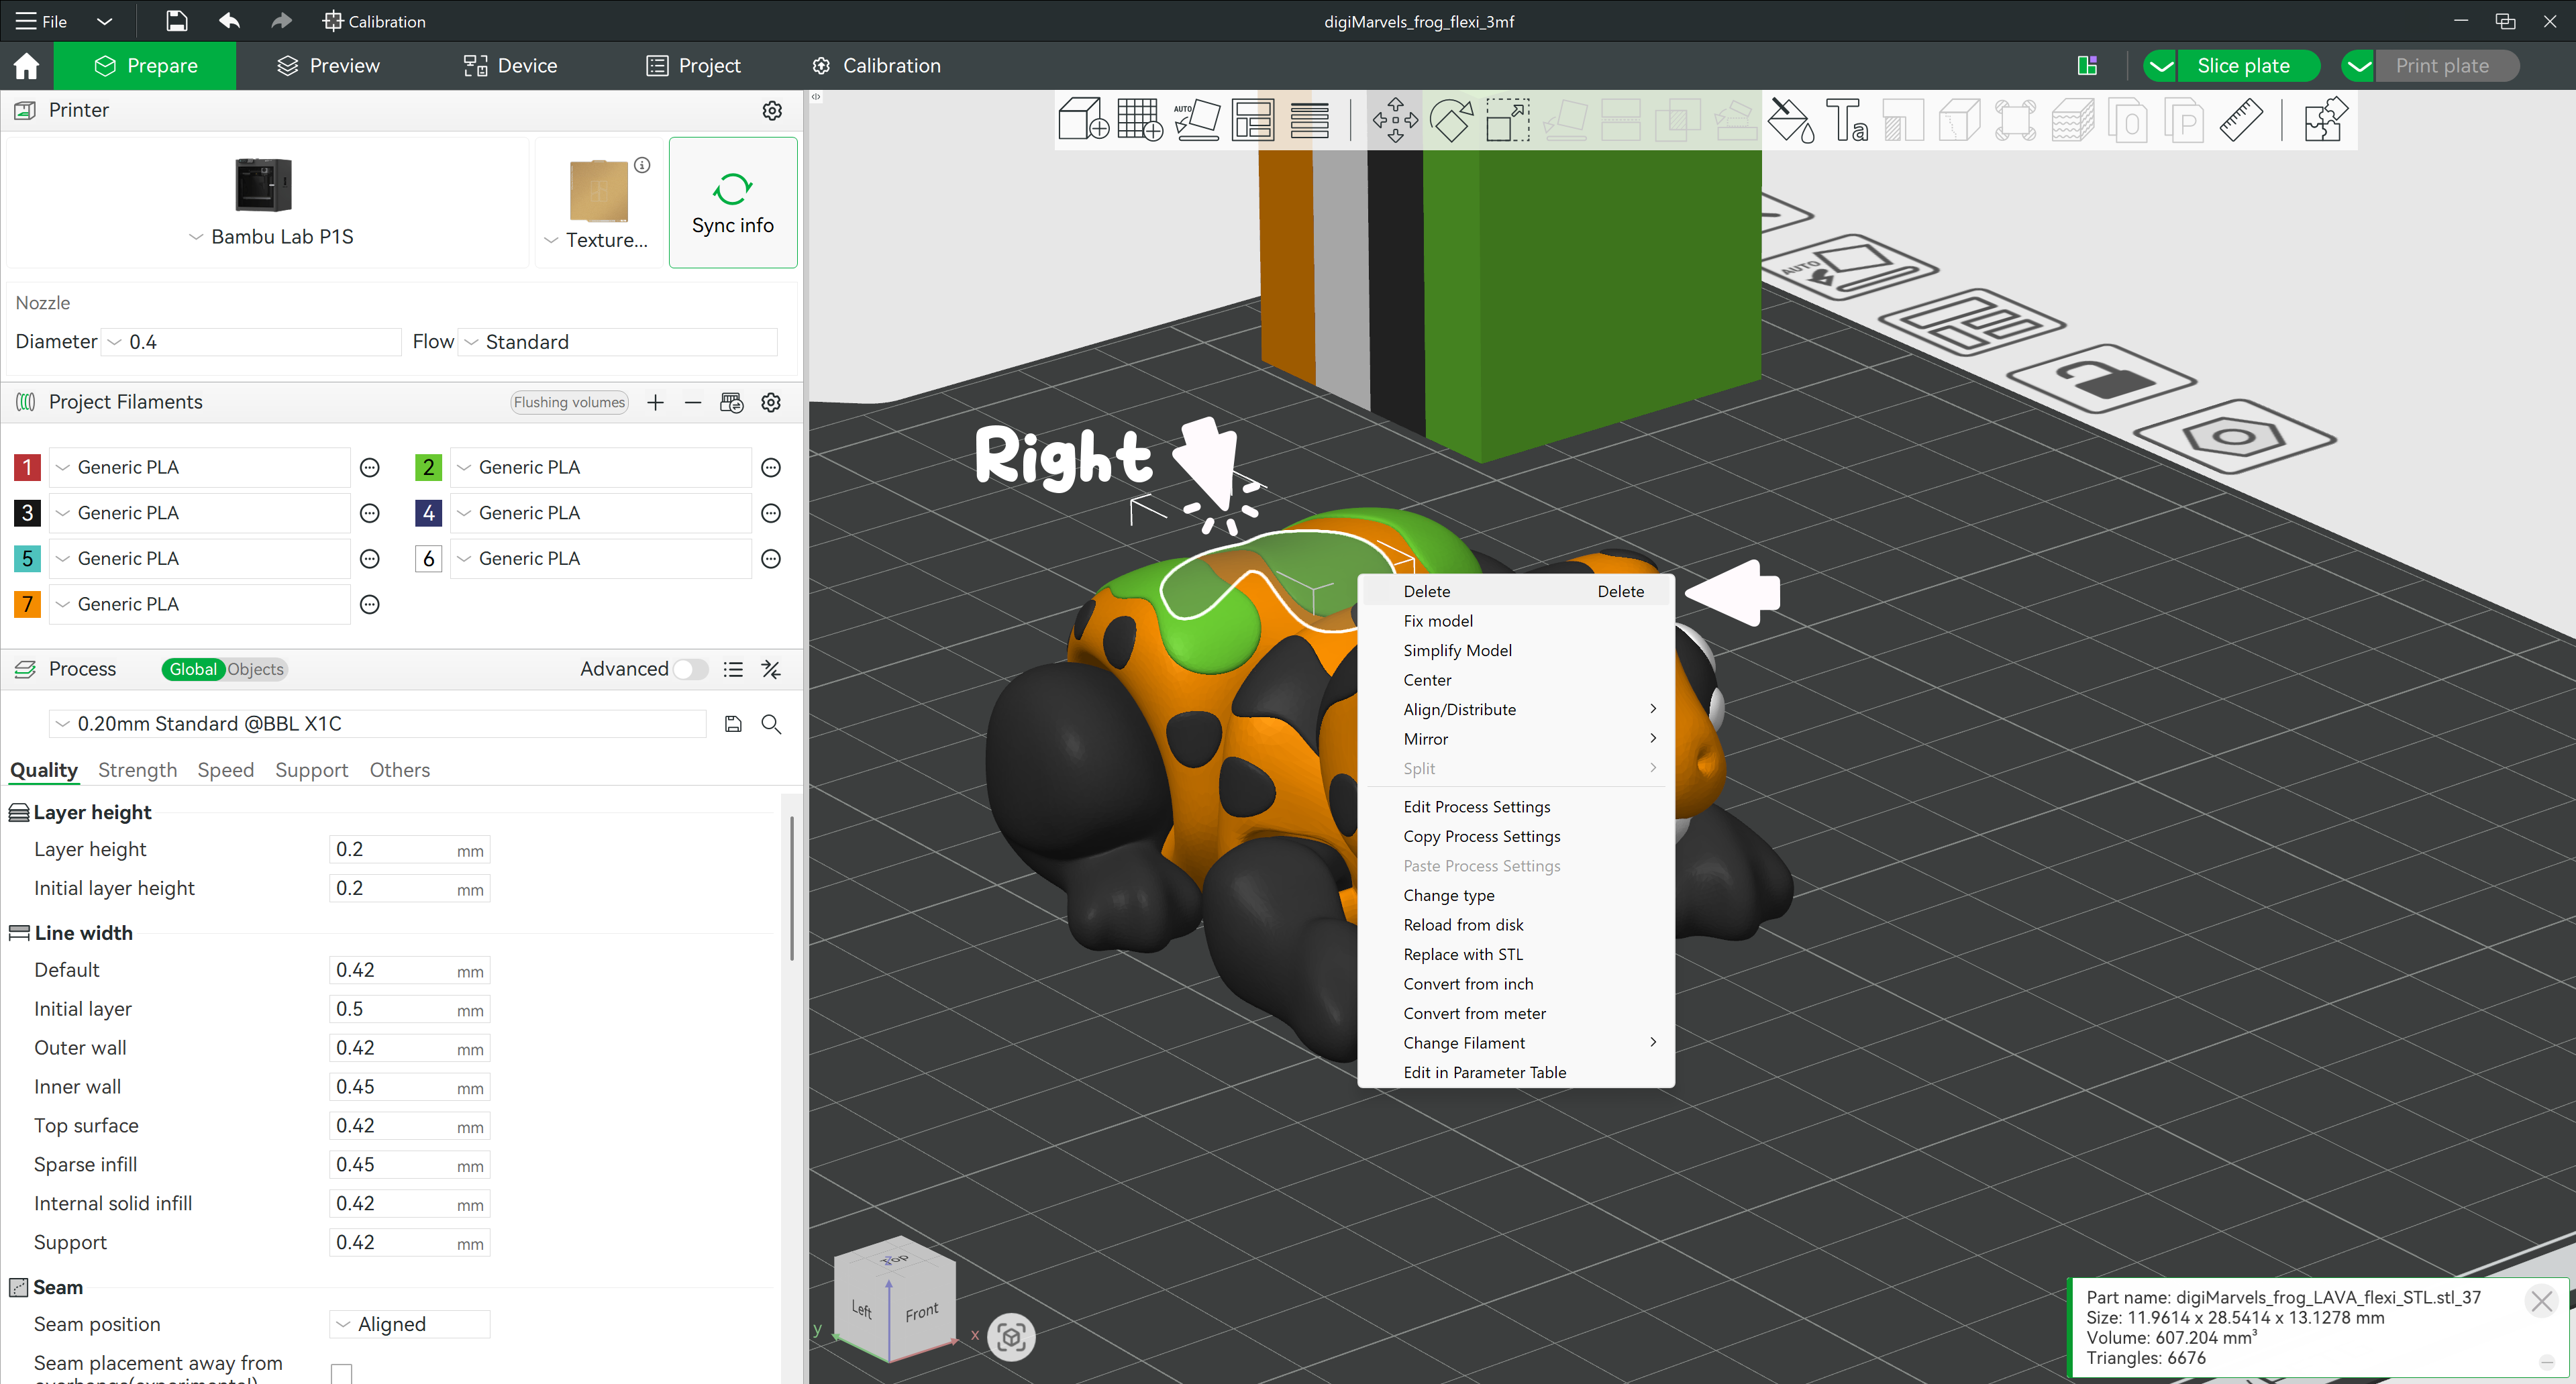Redo the last undone action
The height and width of the screenshot is (1384, 2576).
pos(282,21)
